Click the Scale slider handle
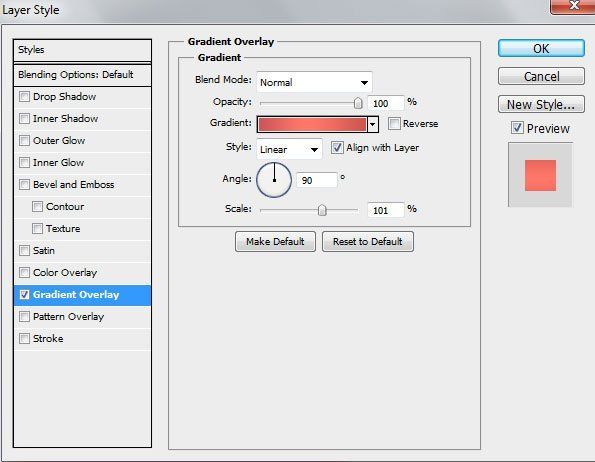 pyautogui.click(x=322, y=210)
